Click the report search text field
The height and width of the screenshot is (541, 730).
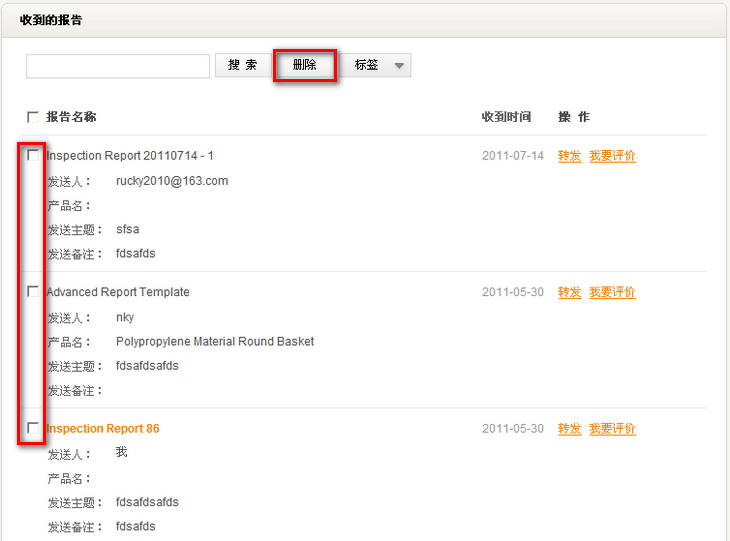coord(117,66)
